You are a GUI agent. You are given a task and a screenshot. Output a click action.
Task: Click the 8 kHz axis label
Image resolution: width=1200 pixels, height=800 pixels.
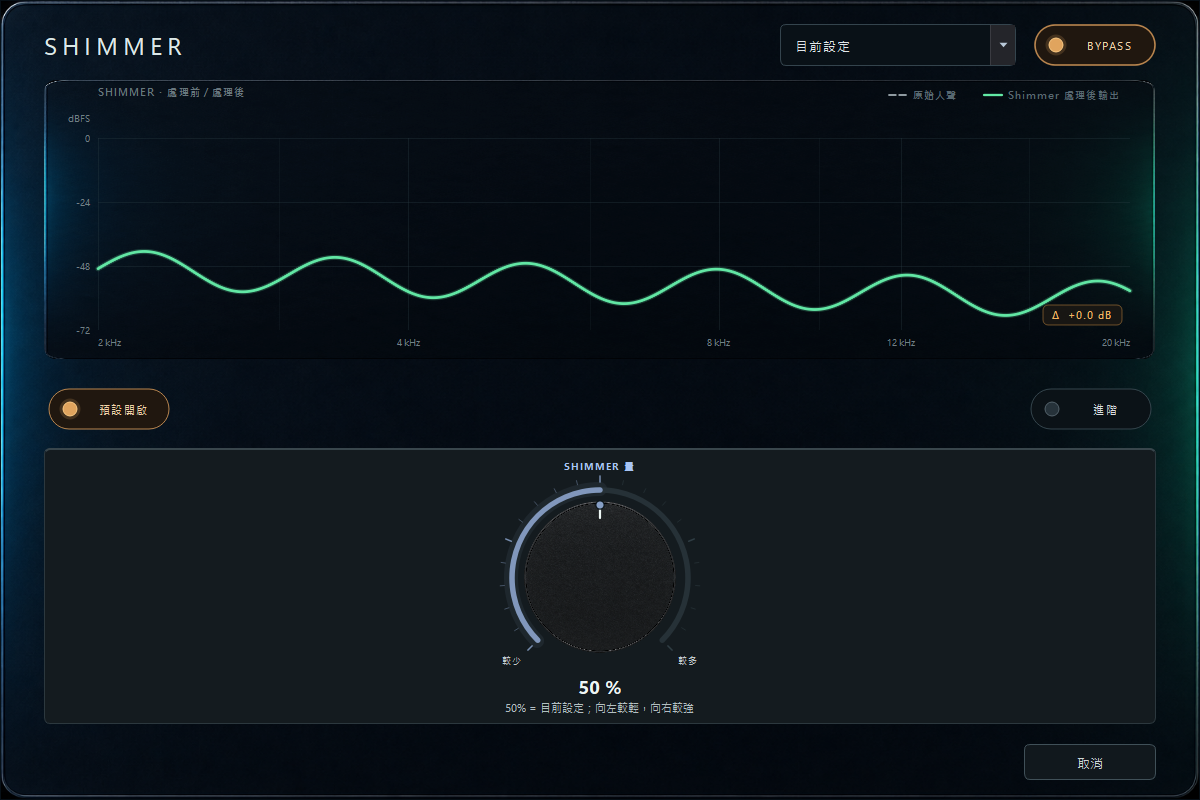(718, 343)
